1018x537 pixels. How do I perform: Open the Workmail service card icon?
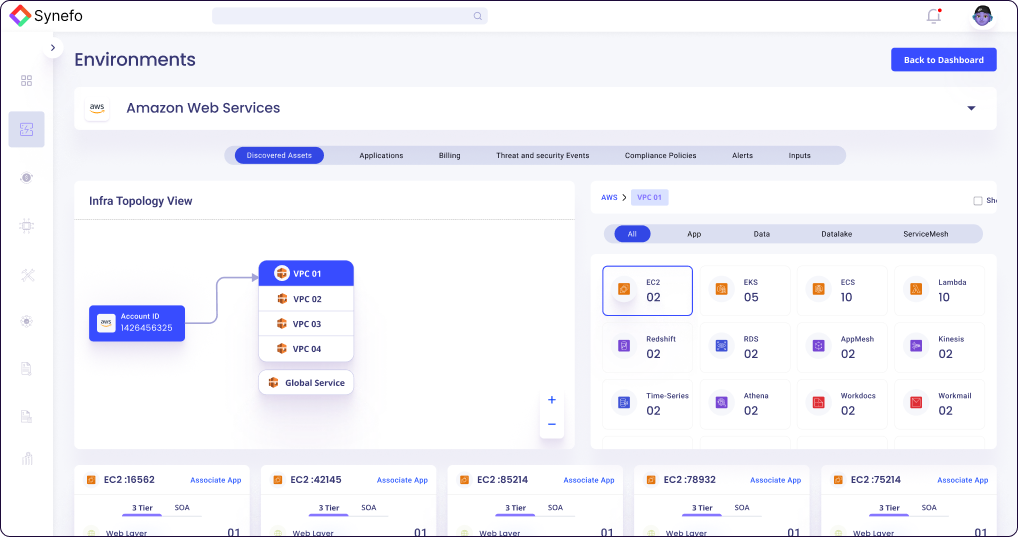tap(916, 403)
